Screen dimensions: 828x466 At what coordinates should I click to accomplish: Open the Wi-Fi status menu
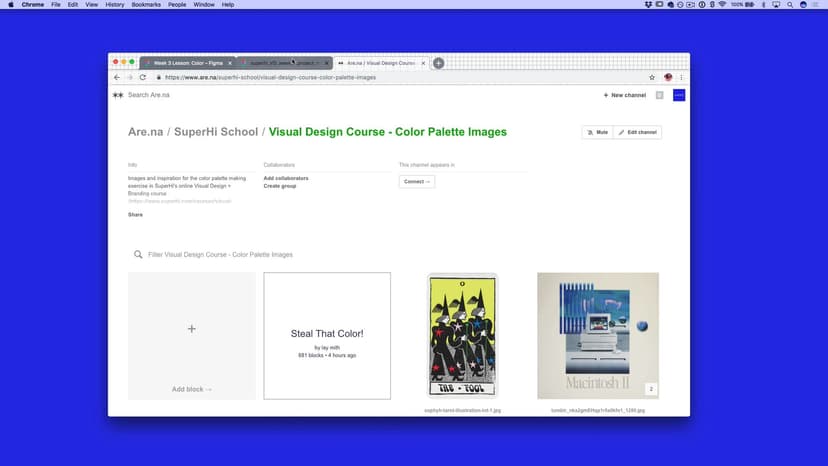click(x=722, y=4)
